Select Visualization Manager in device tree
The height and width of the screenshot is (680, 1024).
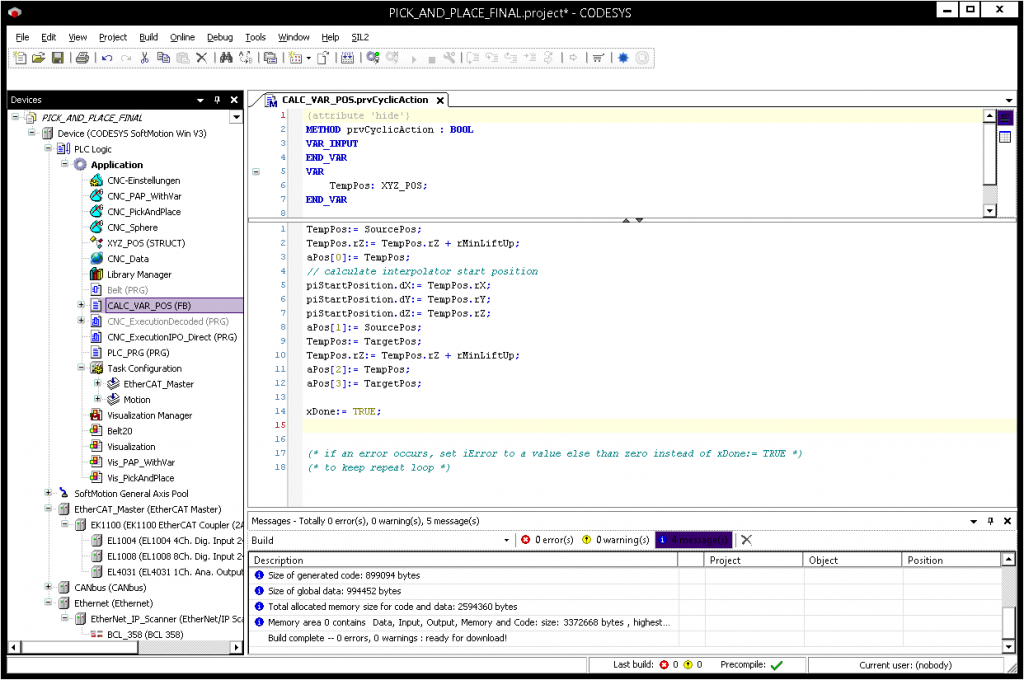coord(149,415)
